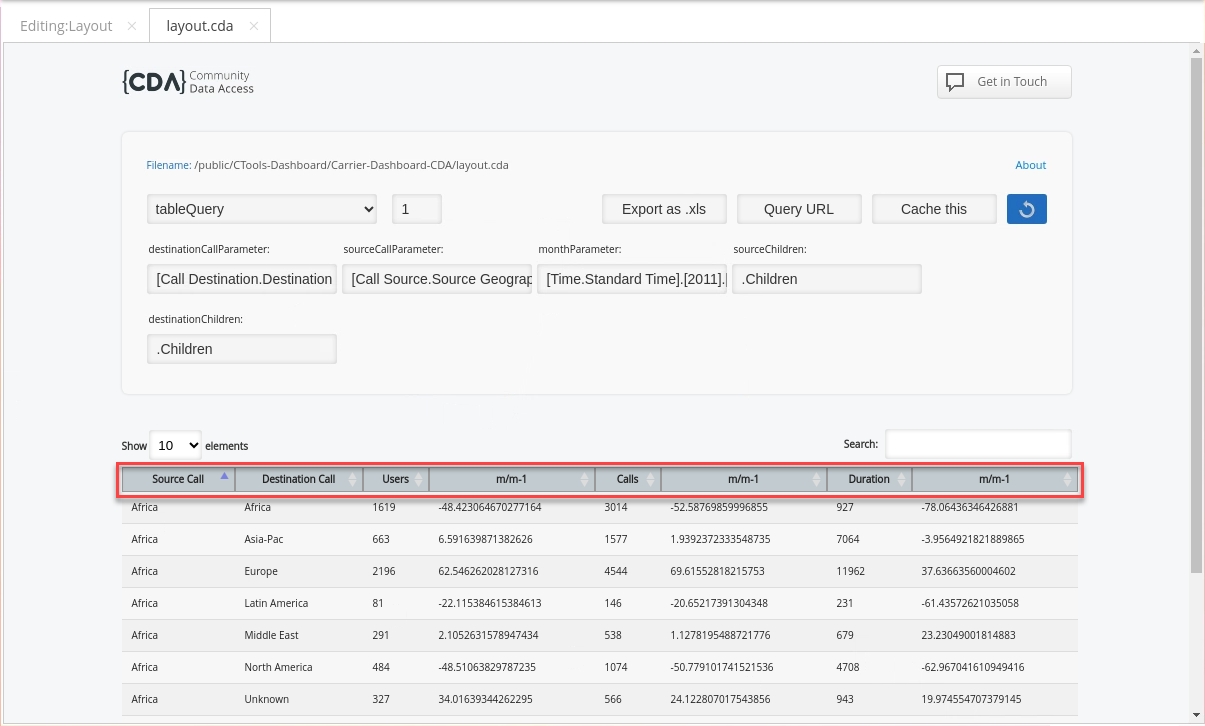Click the blue refresh query icon
Image resolution: width=1205 pixels, height=726 pixels.
tap(1026, 209)
